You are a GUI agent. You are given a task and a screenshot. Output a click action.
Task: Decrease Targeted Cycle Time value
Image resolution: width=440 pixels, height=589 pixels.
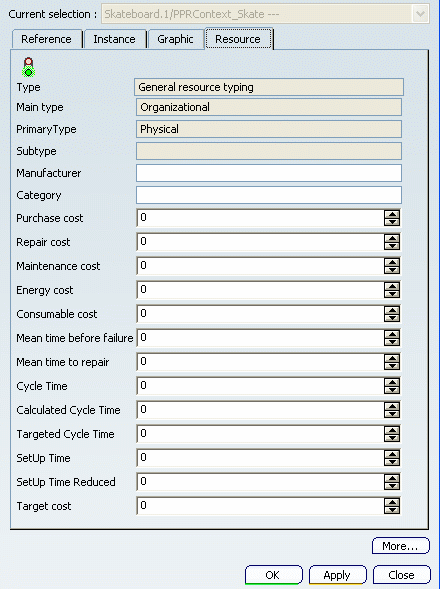point(392,438)
